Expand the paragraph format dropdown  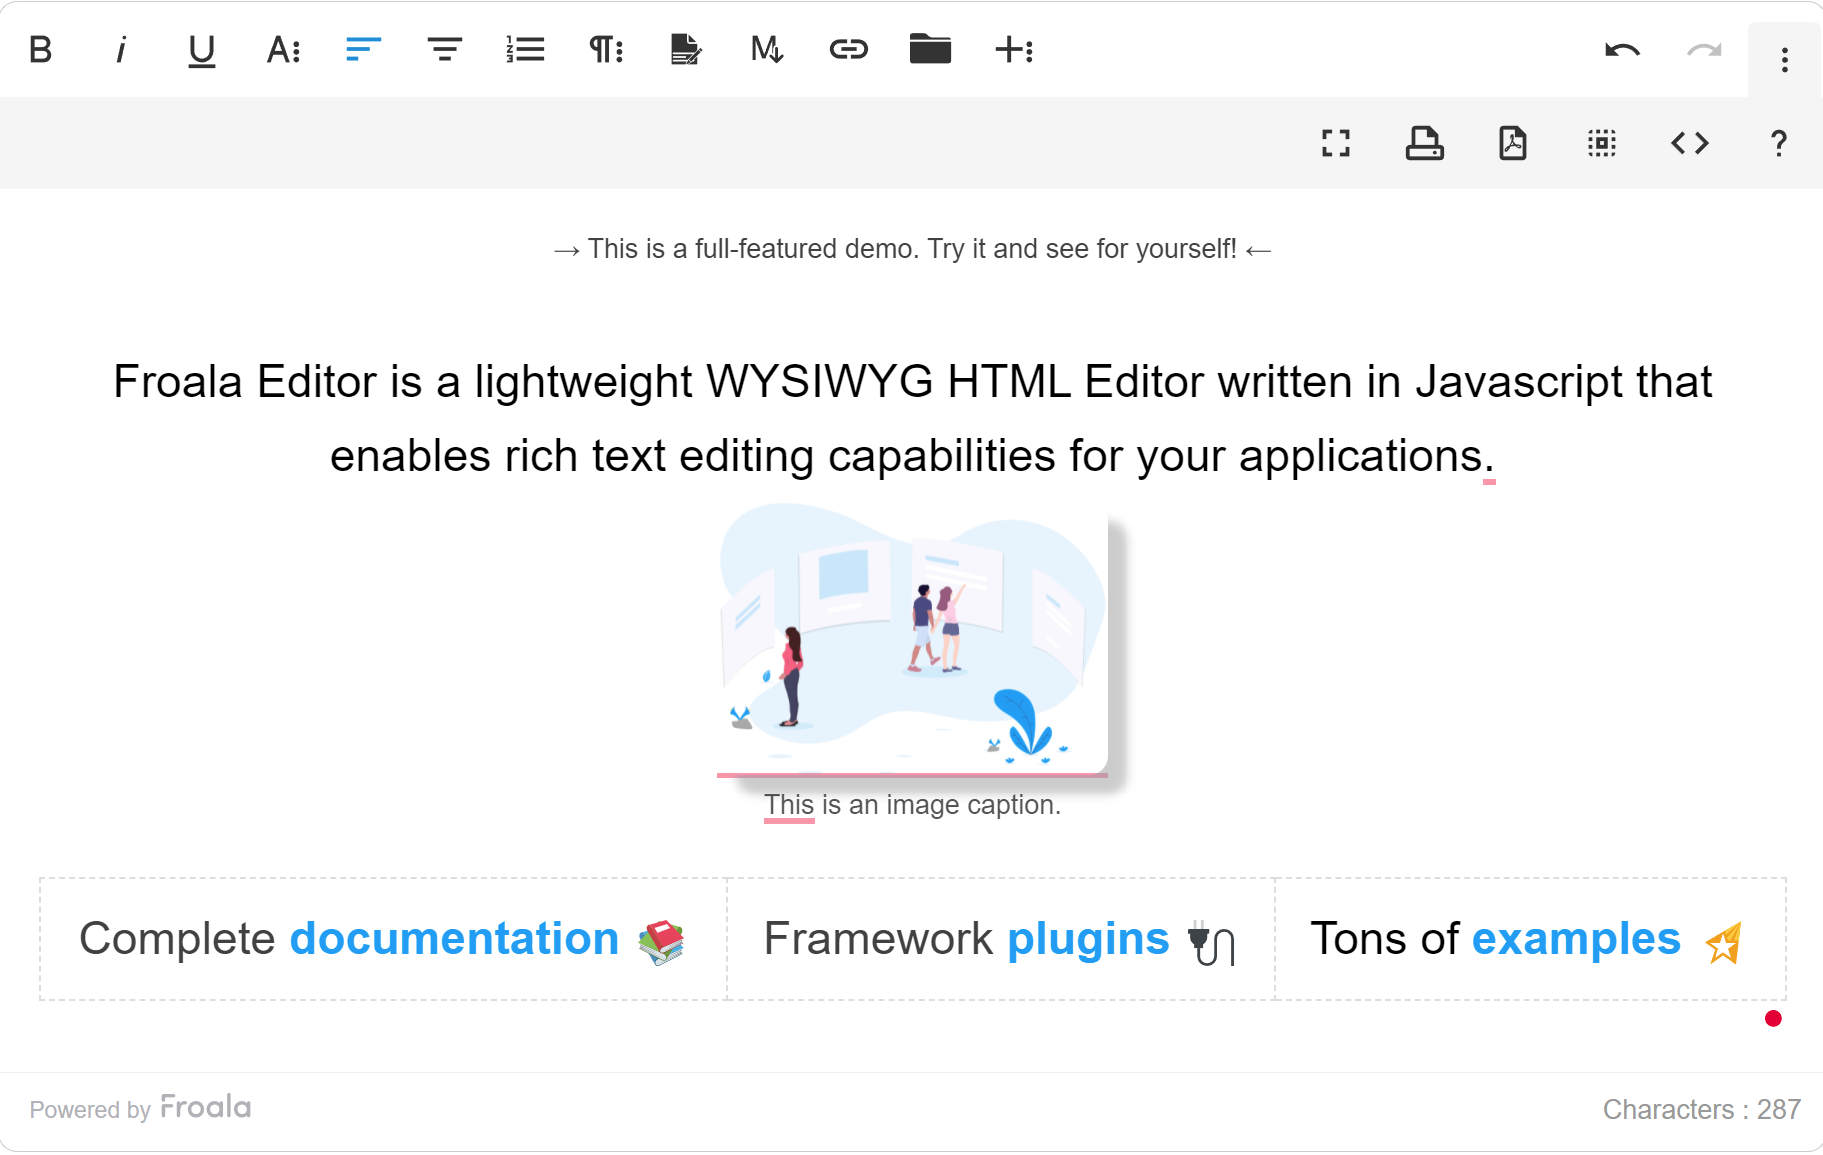click(604, 50)
